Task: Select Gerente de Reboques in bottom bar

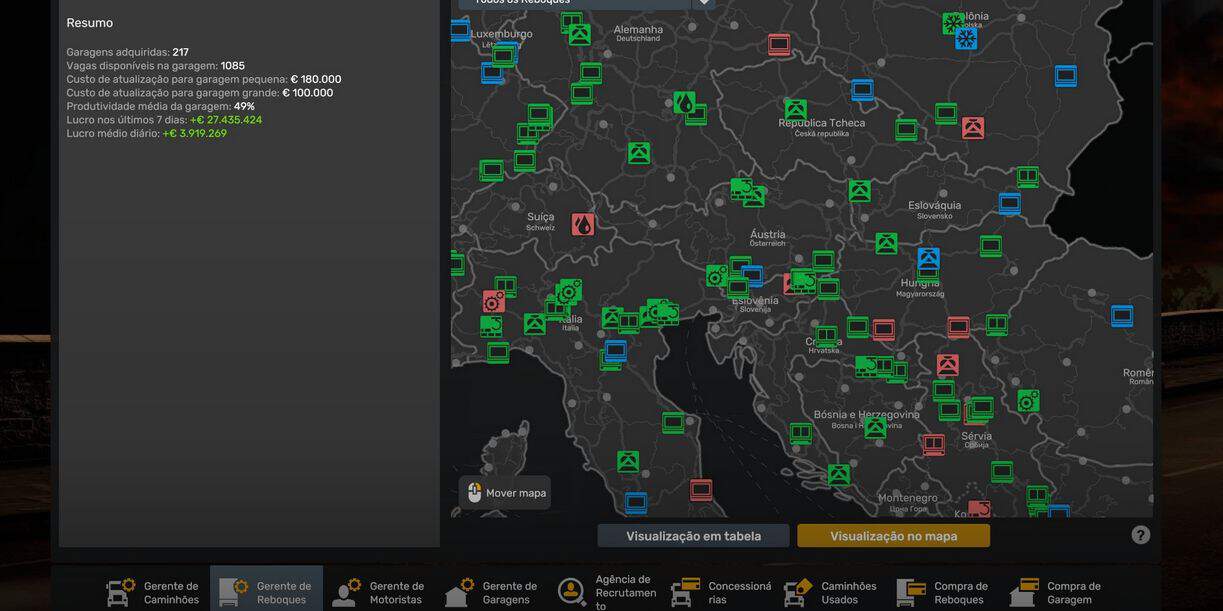Action: point(266,592)
